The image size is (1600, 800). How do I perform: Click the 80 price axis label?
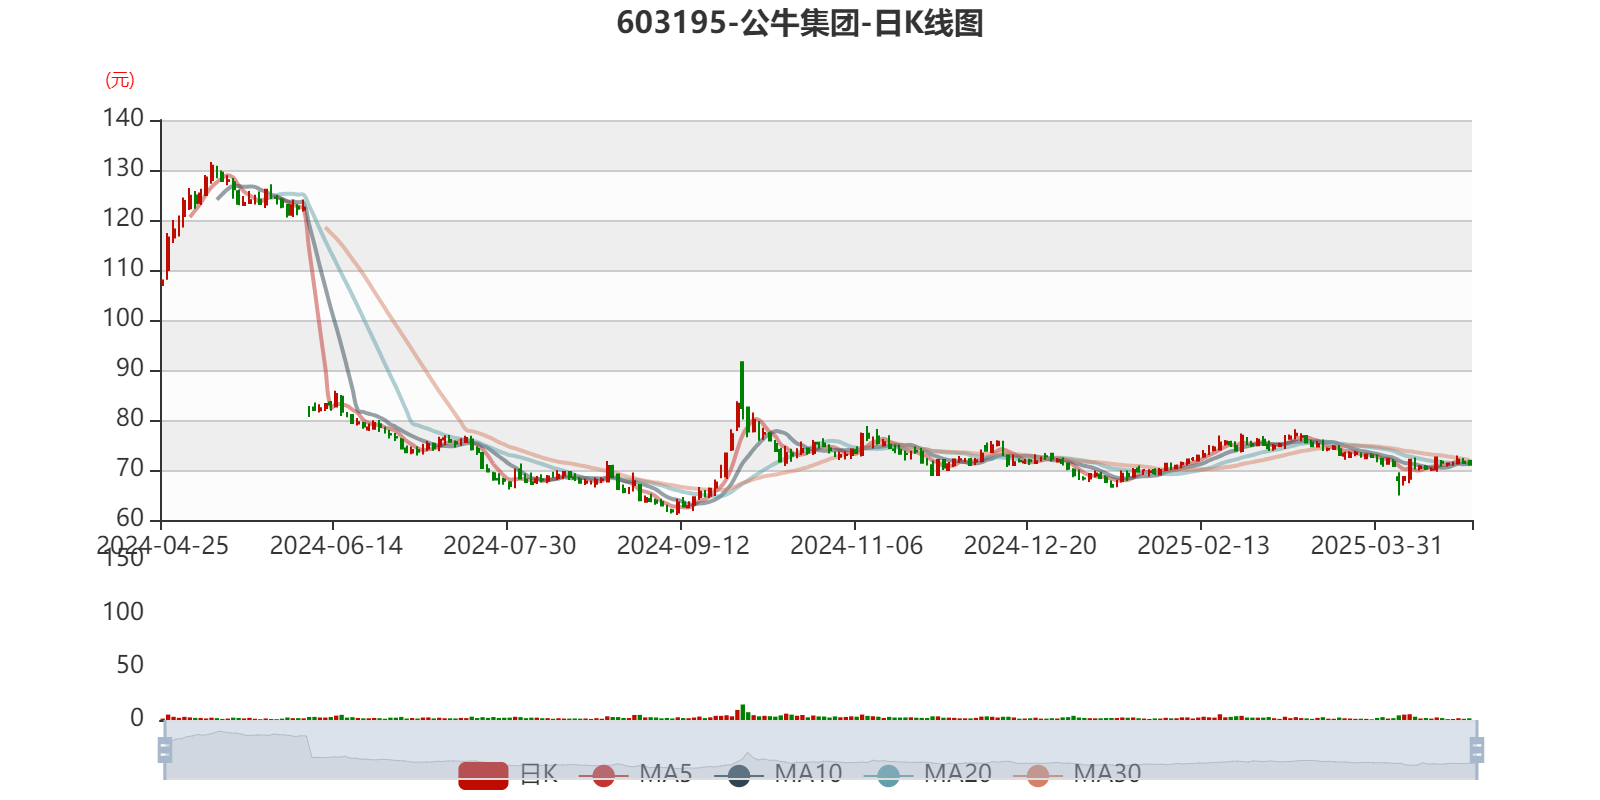pyautogui.click(x=130, y=418)
